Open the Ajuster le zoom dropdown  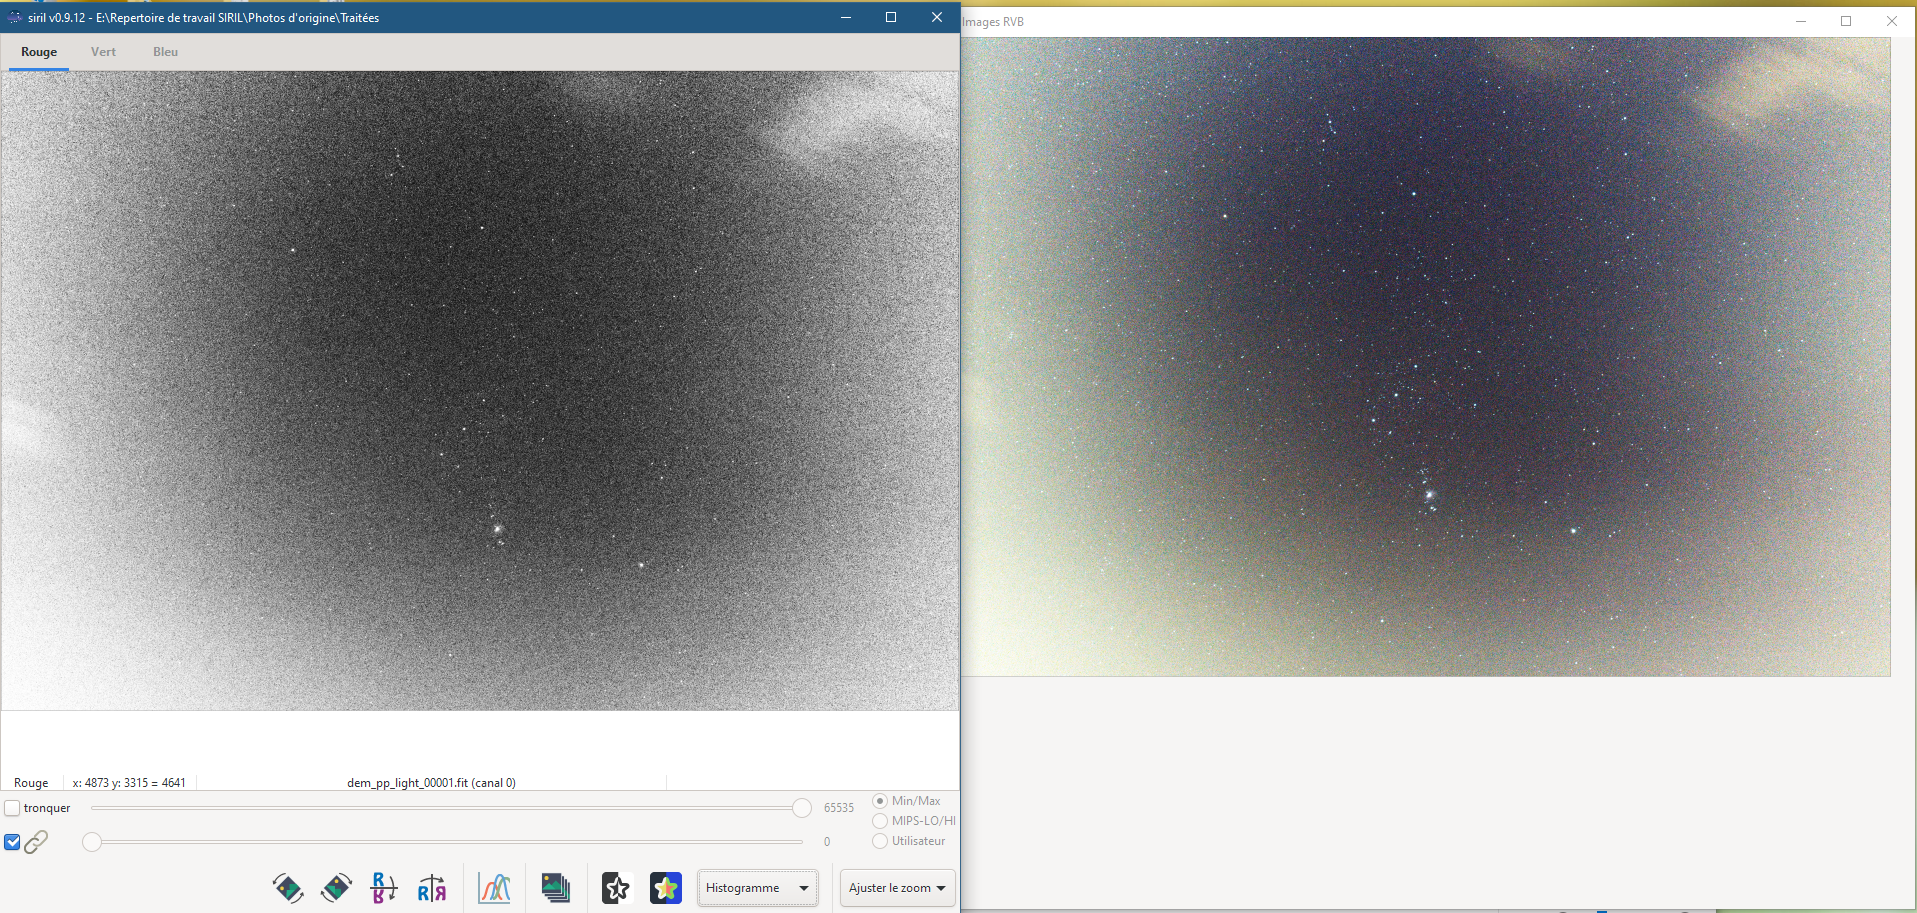(x=897, y=888)
